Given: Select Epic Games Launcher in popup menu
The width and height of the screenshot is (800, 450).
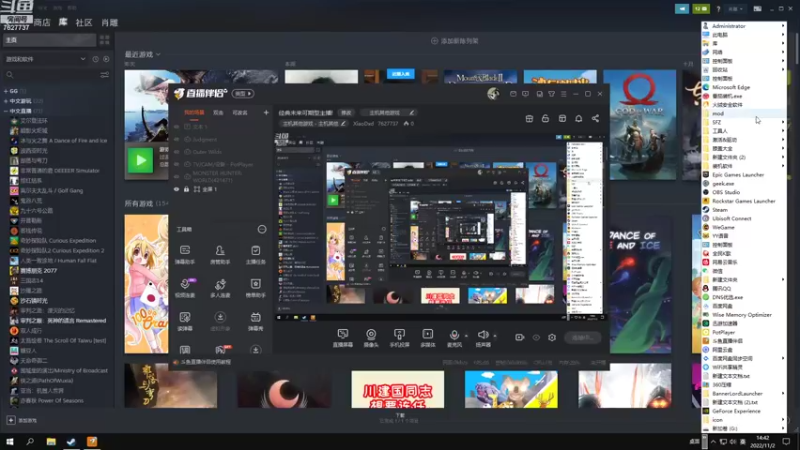Looking at the screenshot, I should [744, 174].
